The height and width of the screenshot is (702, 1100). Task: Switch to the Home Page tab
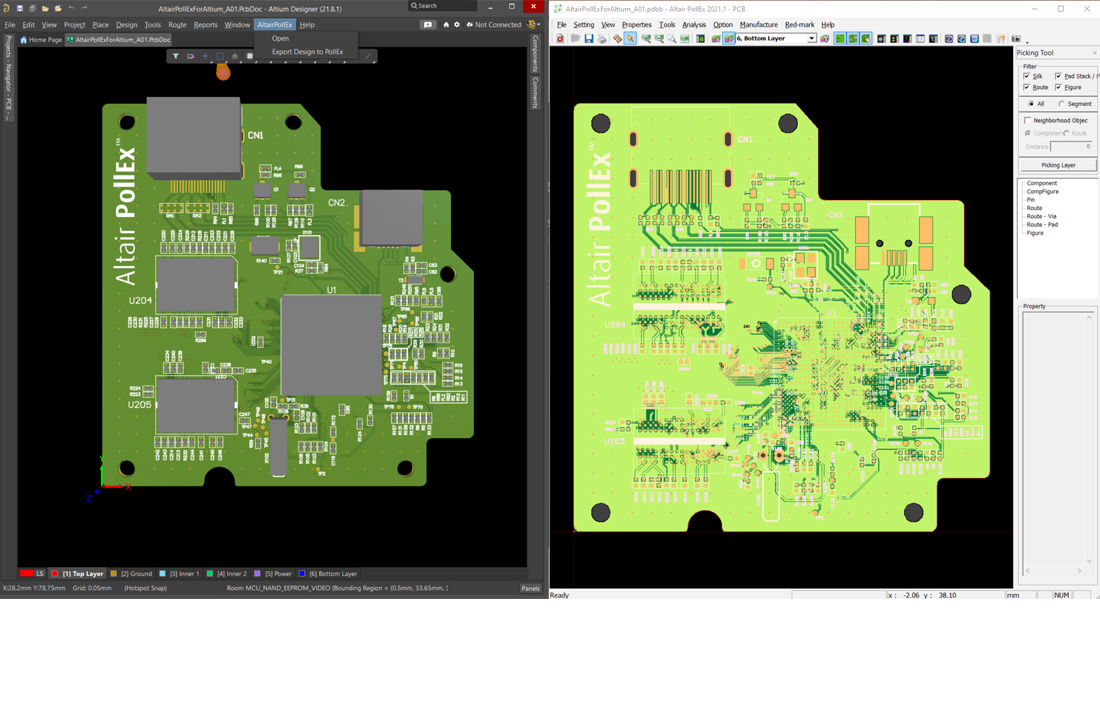pyautogui.click(x=41, y=40)
